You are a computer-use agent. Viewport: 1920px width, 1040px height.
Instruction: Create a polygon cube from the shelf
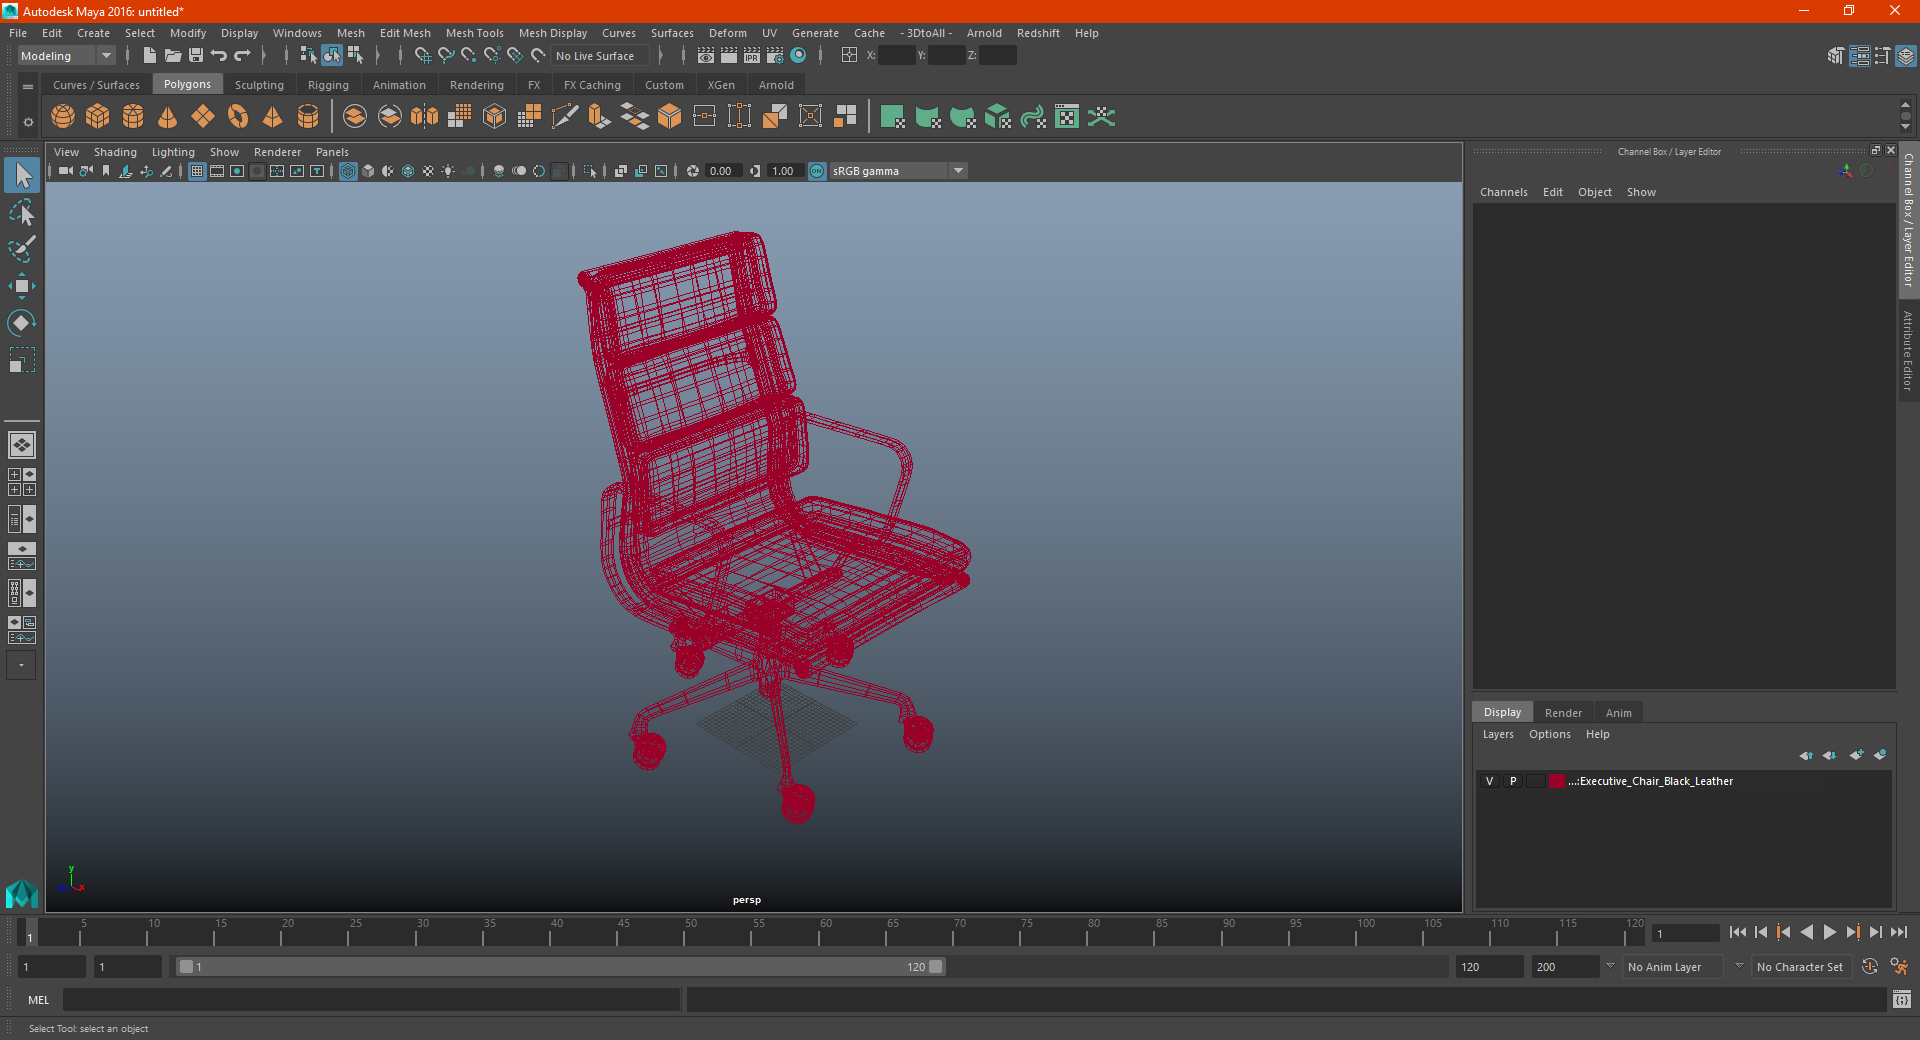tap(98, 117)
